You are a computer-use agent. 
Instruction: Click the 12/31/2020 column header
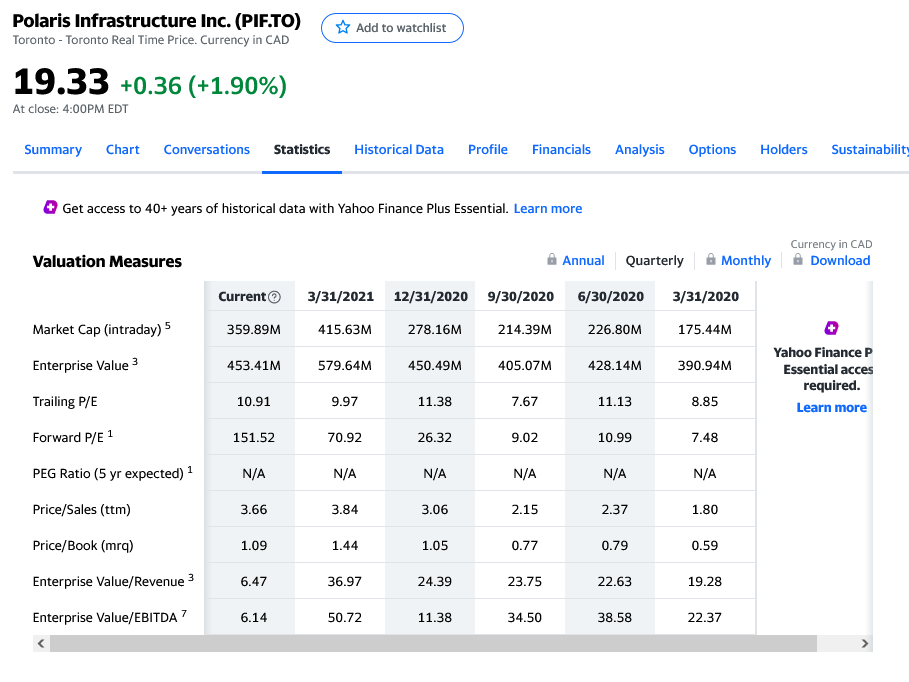[x=431, y=296]
